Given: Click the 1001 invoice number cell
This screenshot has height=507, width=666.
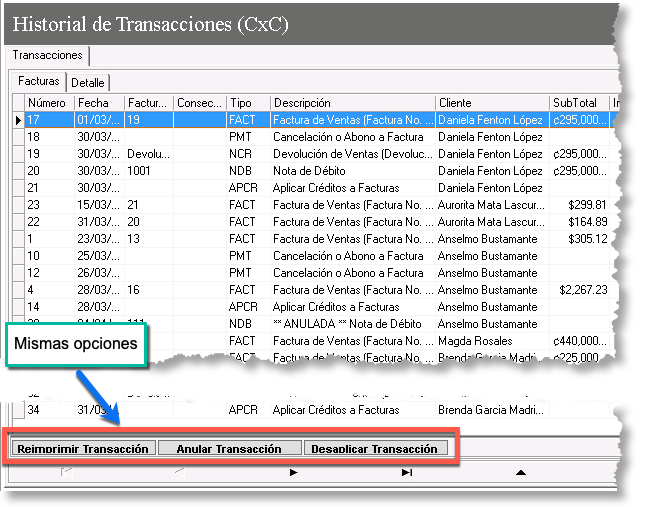Looking at the screenshot, I should [x=149, y=171].
